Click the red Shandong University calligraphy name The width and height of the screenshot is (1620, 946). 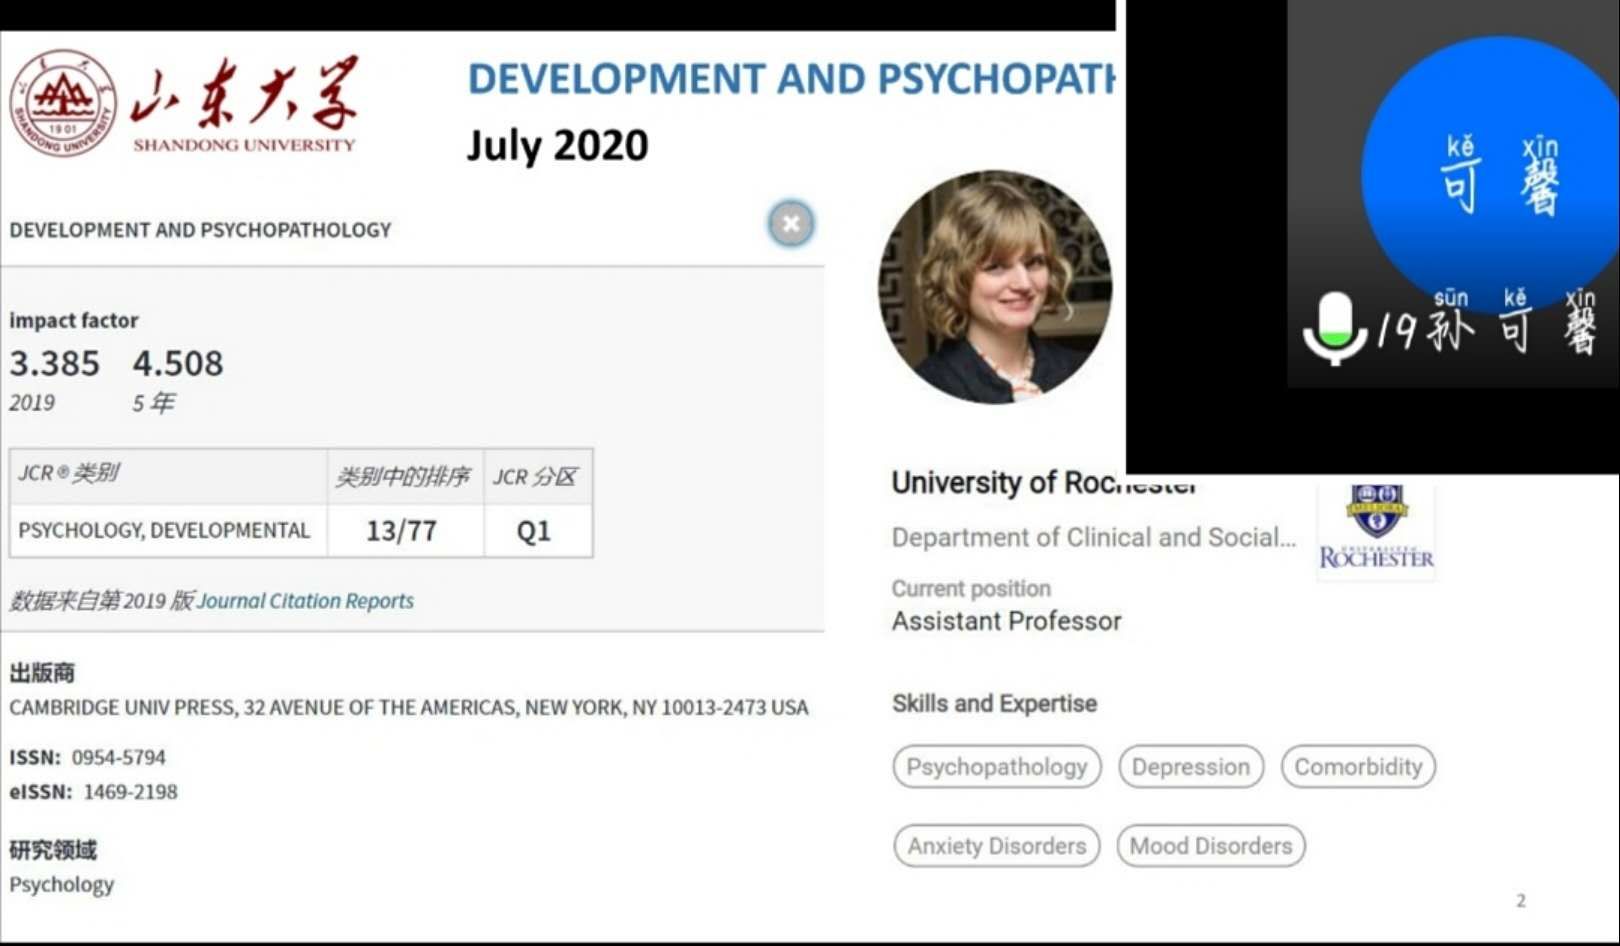(244, 95)
